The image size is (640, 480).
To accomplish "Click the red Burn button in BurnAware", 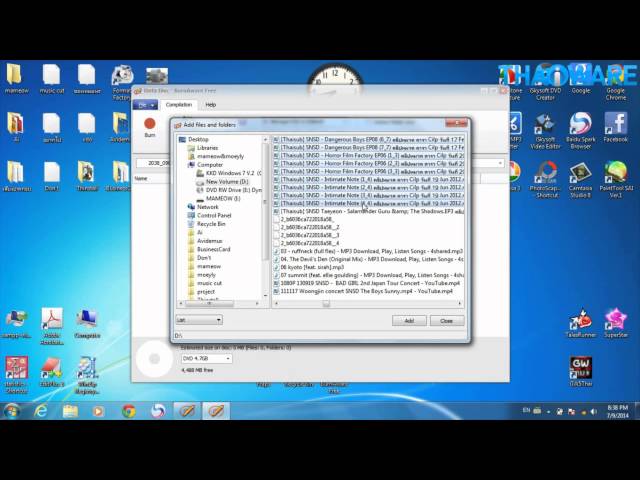I will (150, 127).
